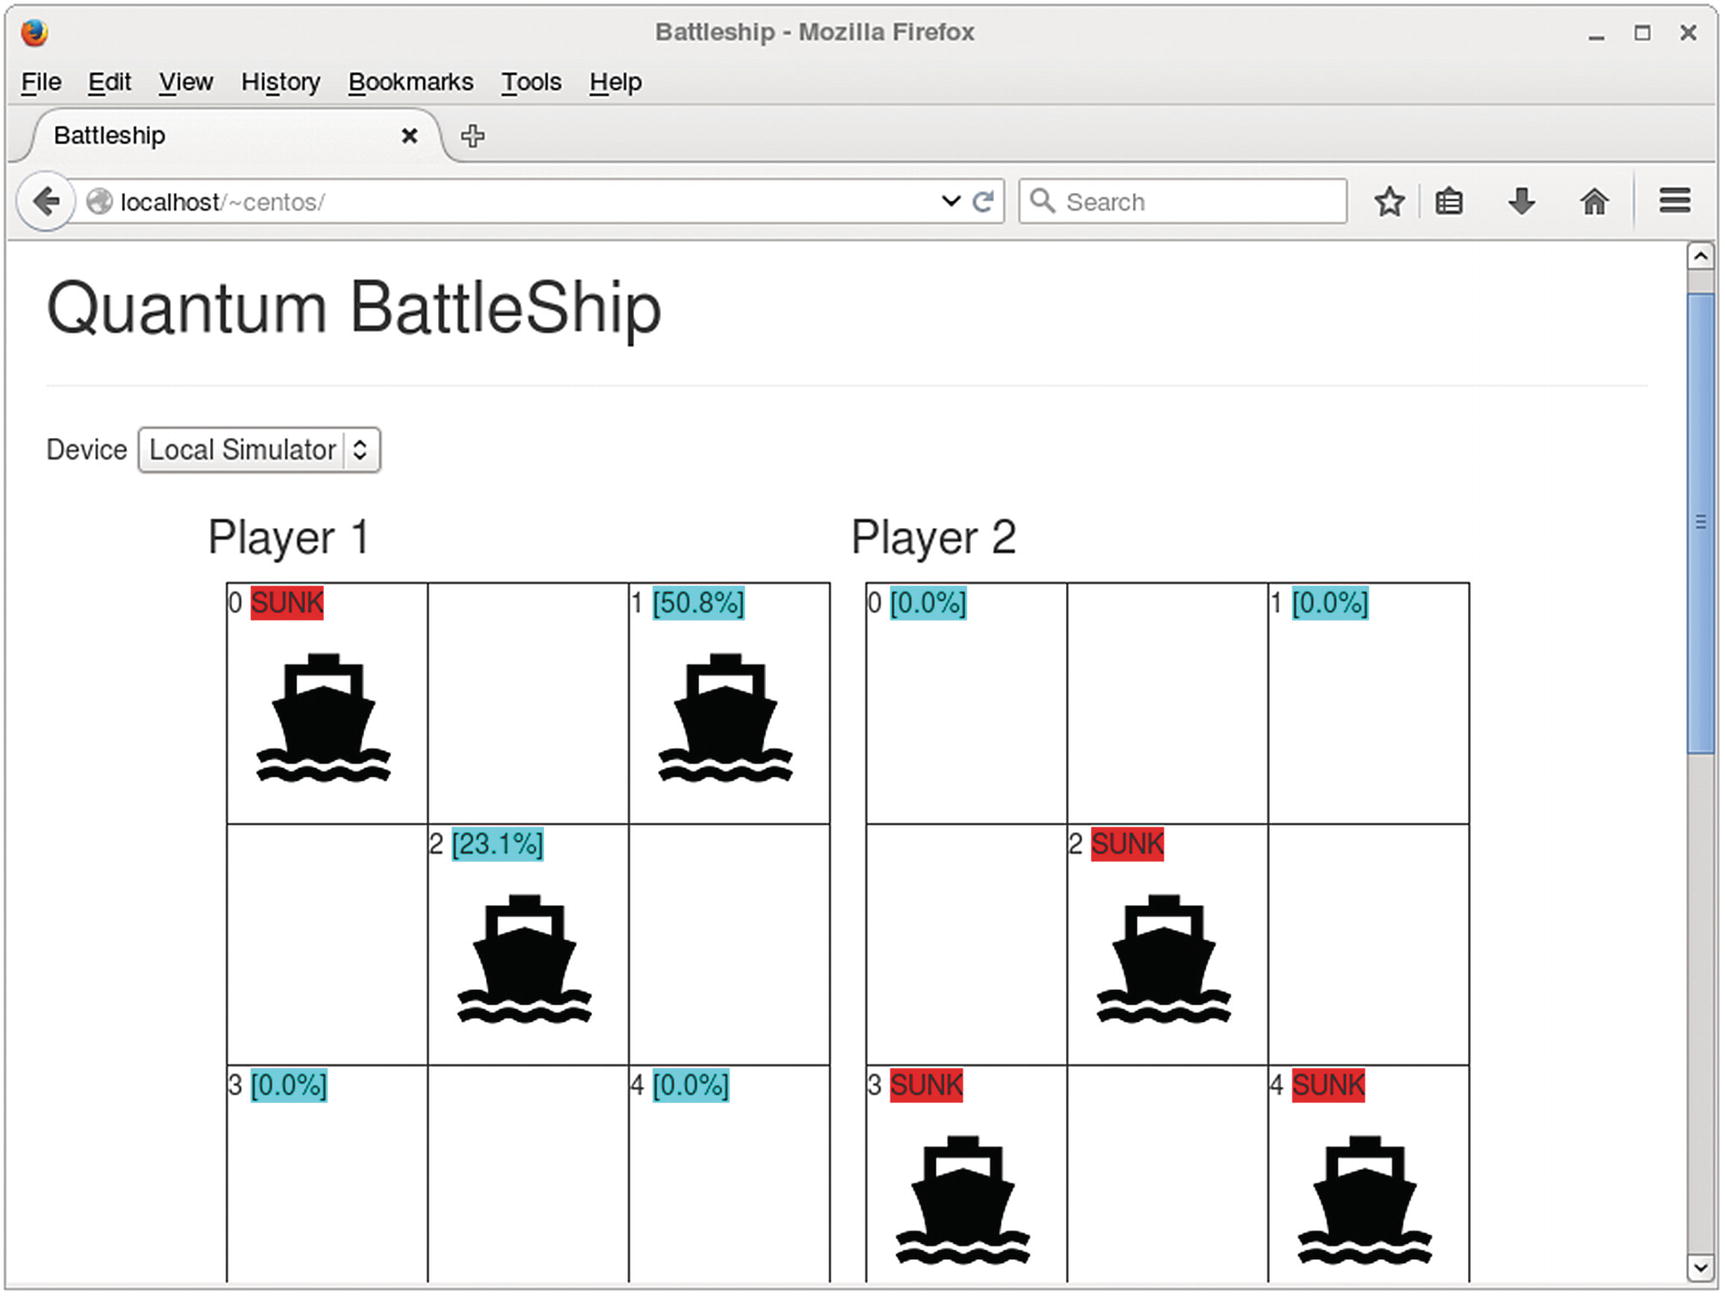Click the Player 2 heading

pos(934,537)
